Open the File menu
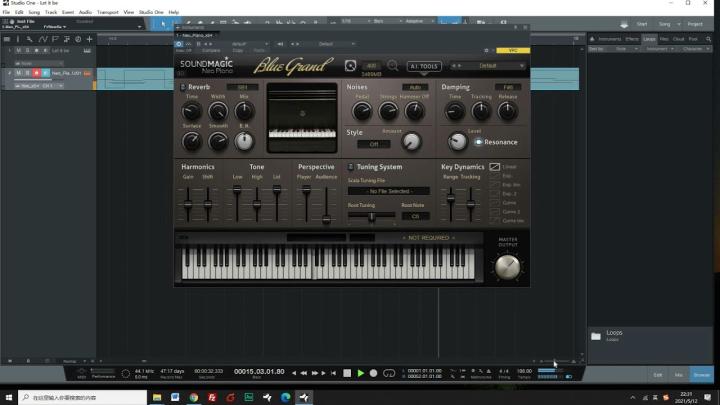 pos(6,12)
